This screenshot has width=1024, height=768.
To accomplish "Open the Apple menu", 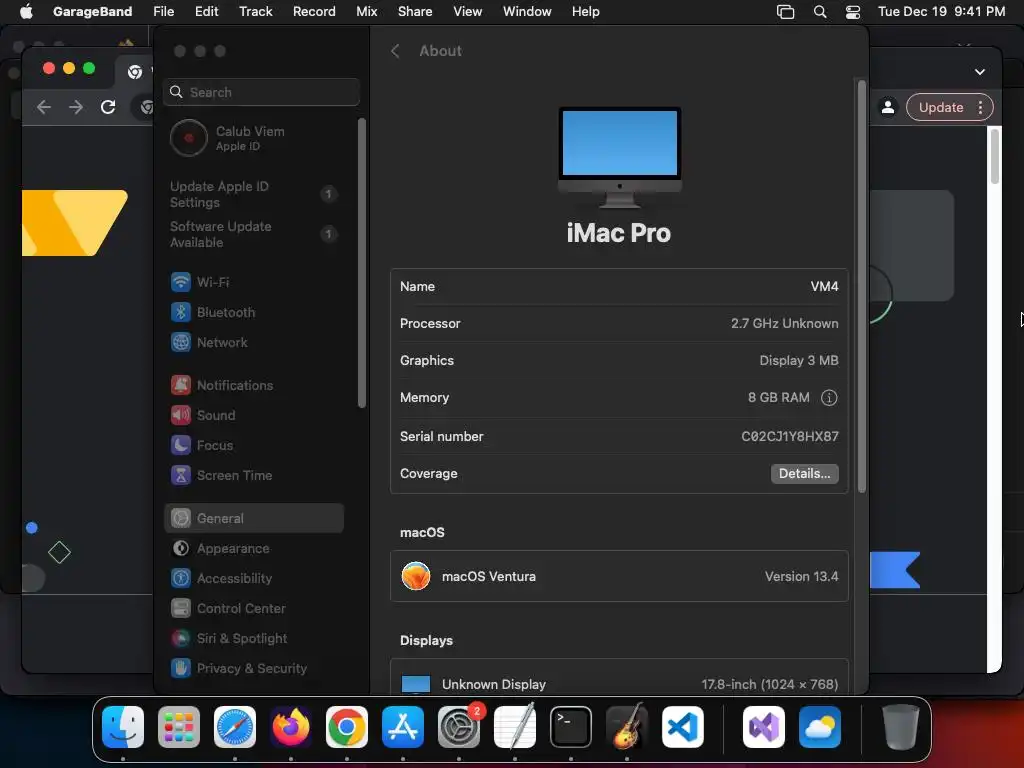I will click(26, 11).
